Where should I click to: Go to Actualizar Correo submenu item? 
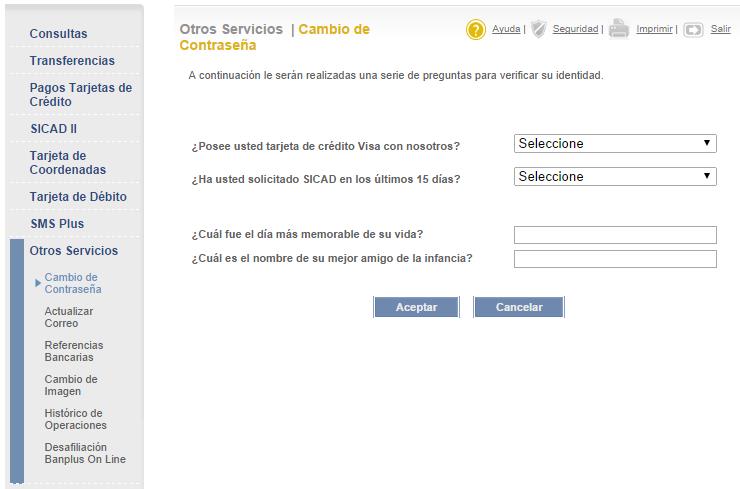pyautogui.click(x=68, y=317)
